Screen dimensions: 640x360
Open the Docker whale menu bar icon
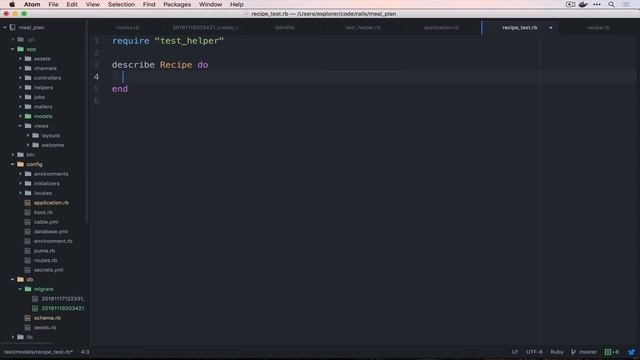coord(583,4)
